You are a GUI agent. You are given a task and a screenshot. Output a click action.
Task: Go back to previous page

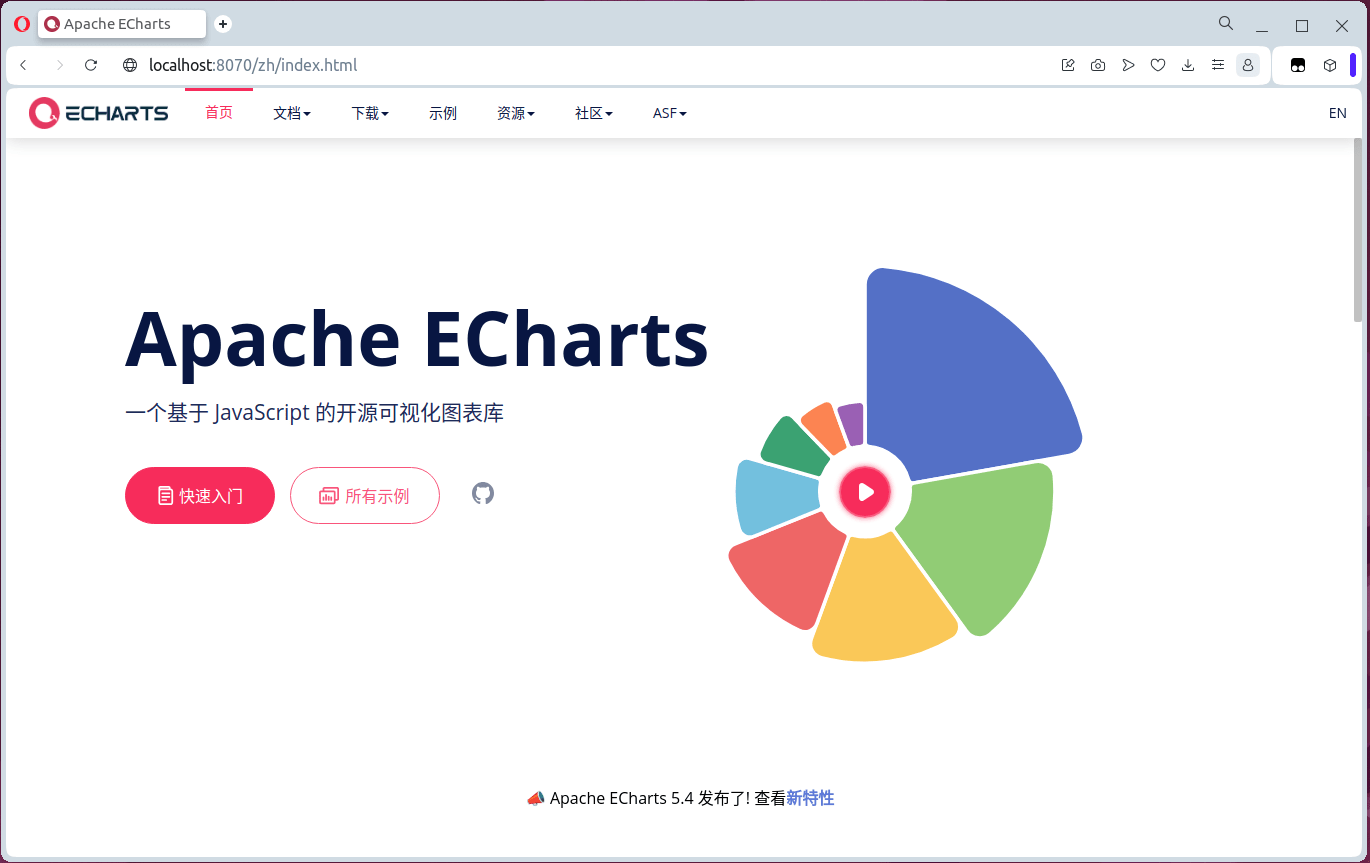tap(24, 65)
